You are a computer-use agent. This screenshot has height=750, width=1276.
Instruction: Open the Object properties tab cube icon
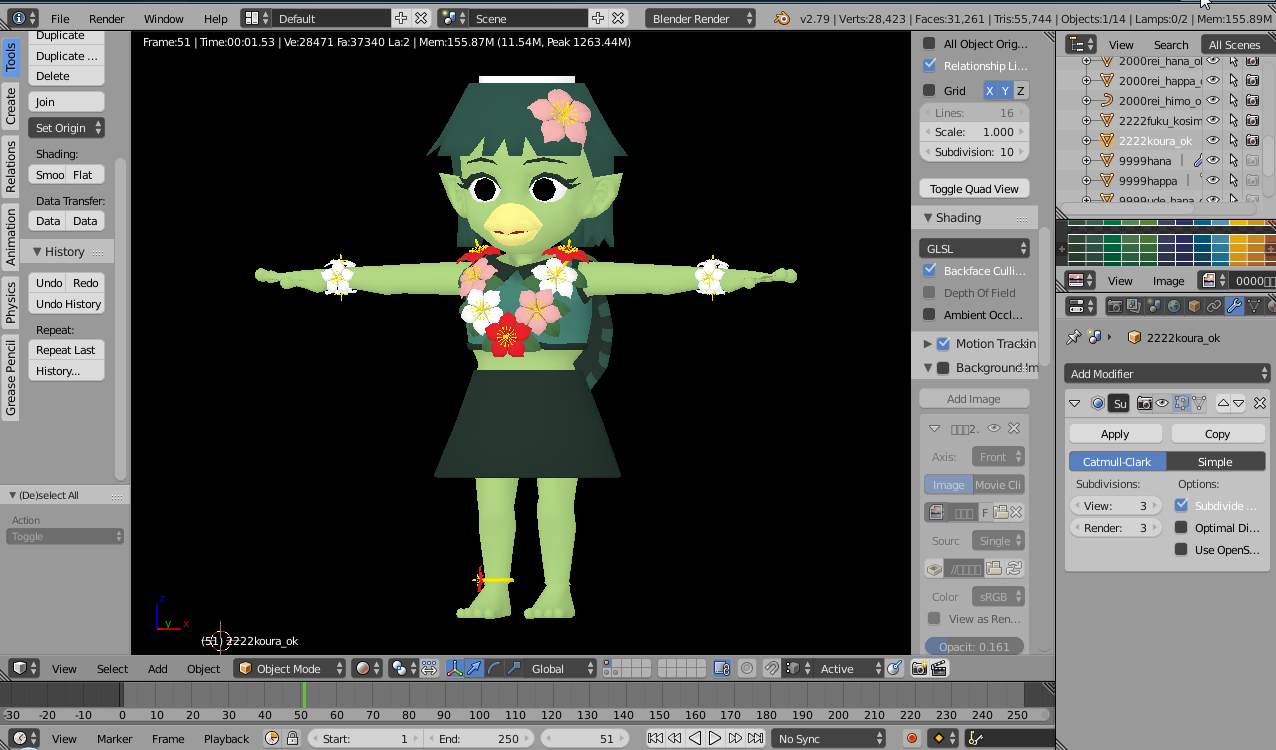pyautogui.click(x=1194, y=306)
